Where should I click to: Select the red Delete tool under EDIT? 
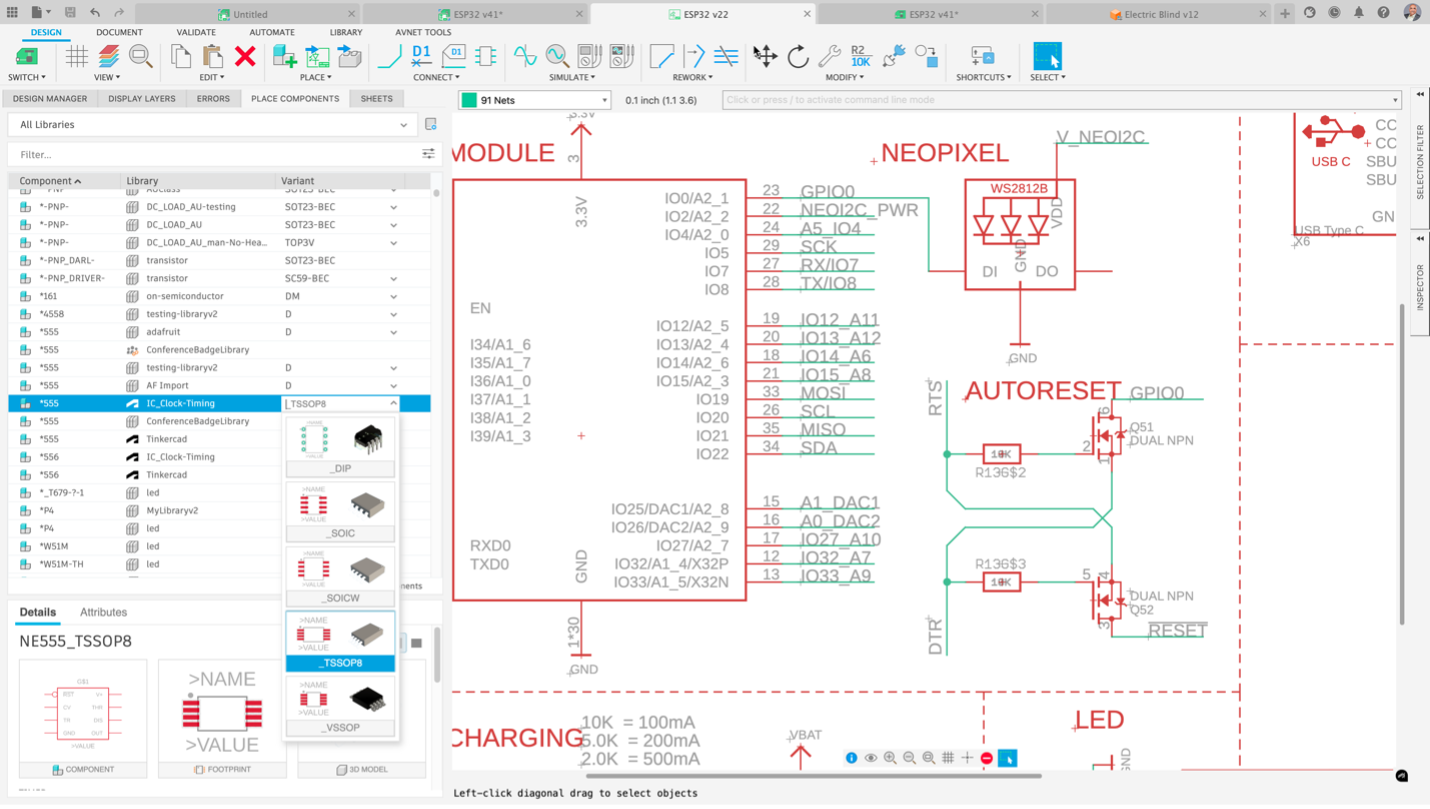(x=244, y=57)
